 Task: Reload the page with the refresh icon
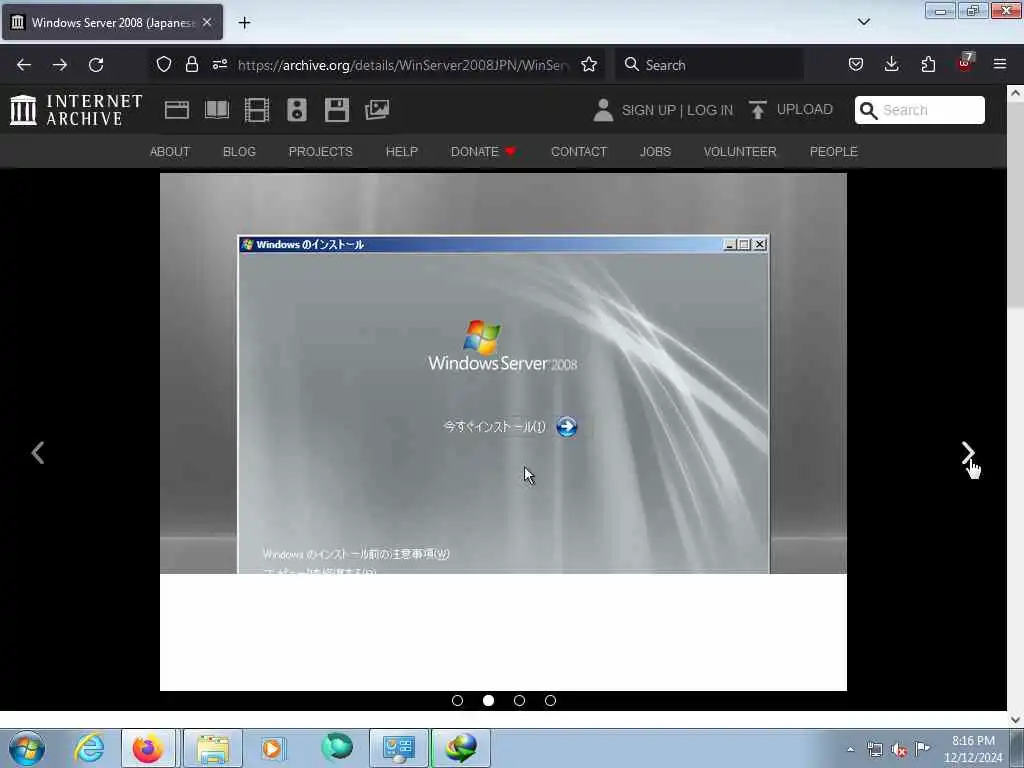click(96, 65)
